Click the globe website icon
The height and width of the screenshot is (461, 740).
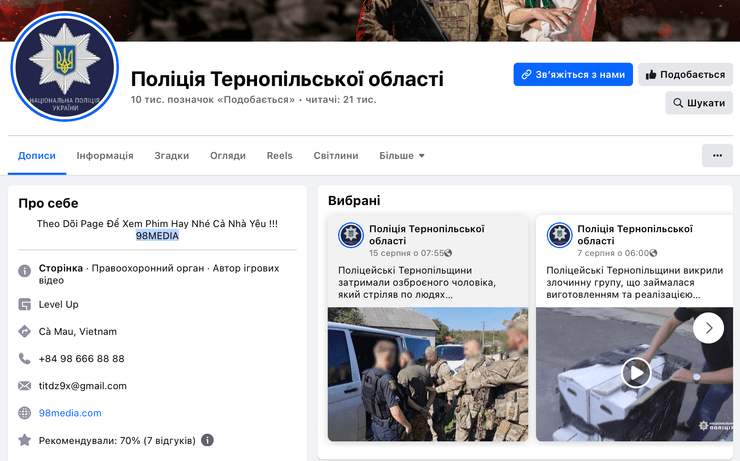[25, 413]
